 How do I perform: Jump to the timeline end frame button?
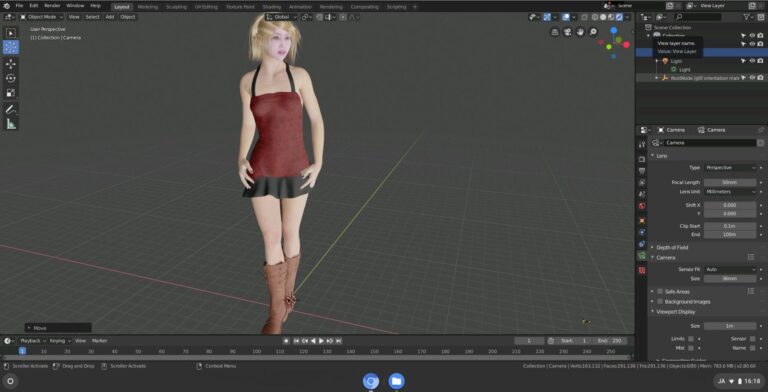[x=338, y=341]
